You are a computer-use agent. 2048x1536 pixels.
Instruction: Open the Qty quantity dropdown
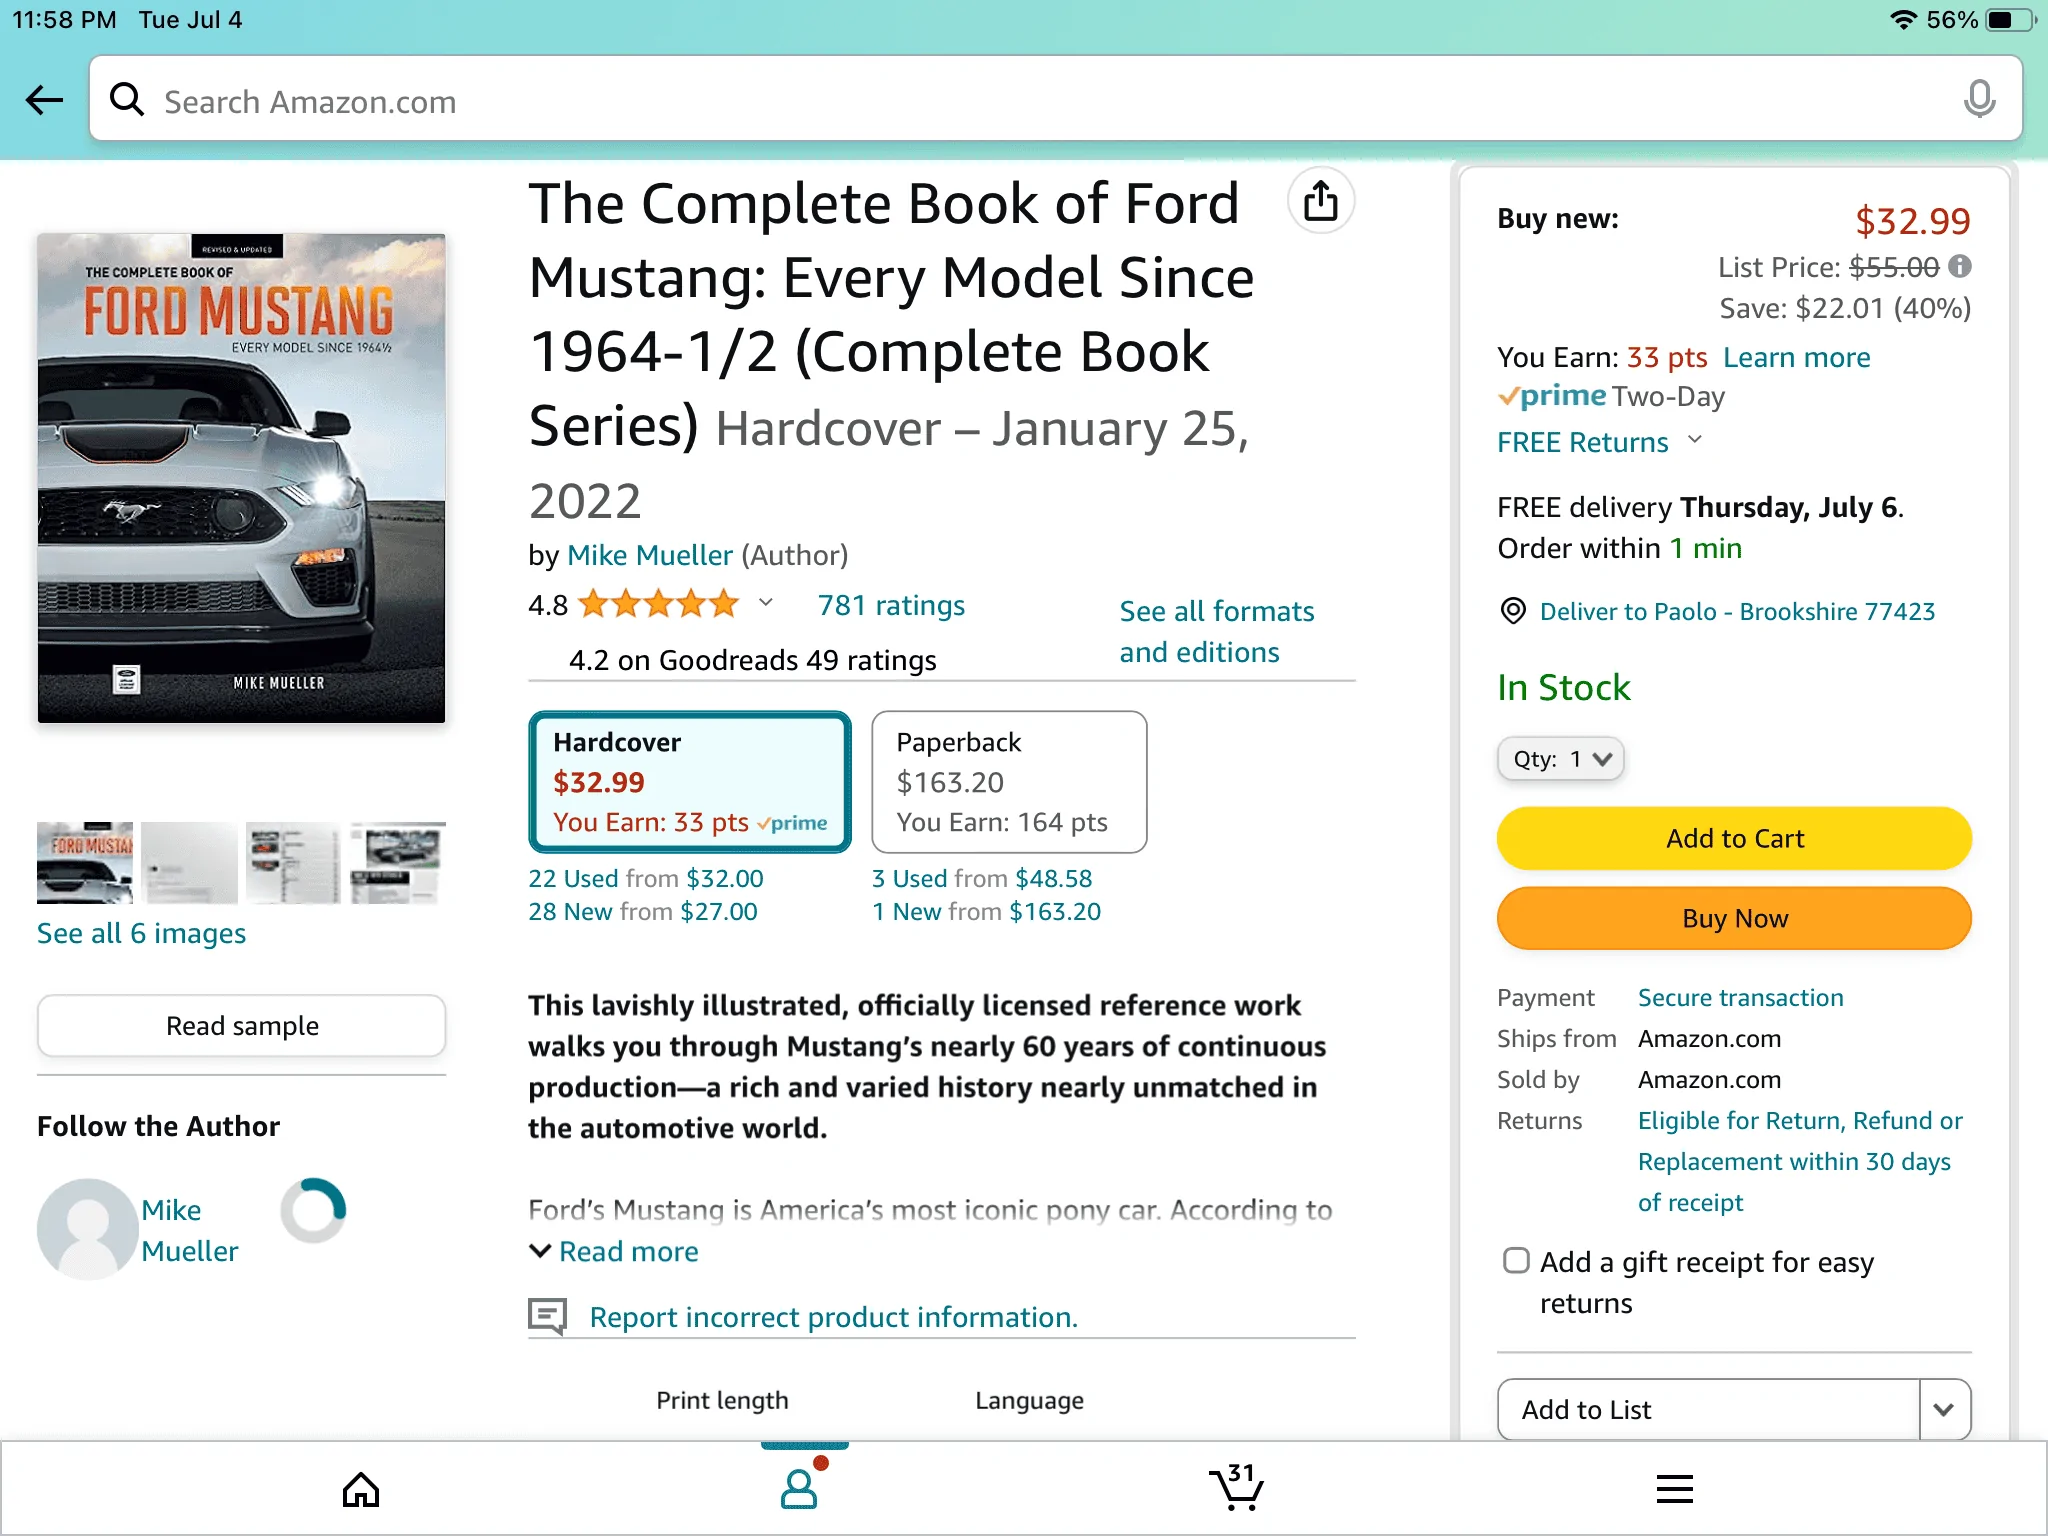tap(1560, 759)
